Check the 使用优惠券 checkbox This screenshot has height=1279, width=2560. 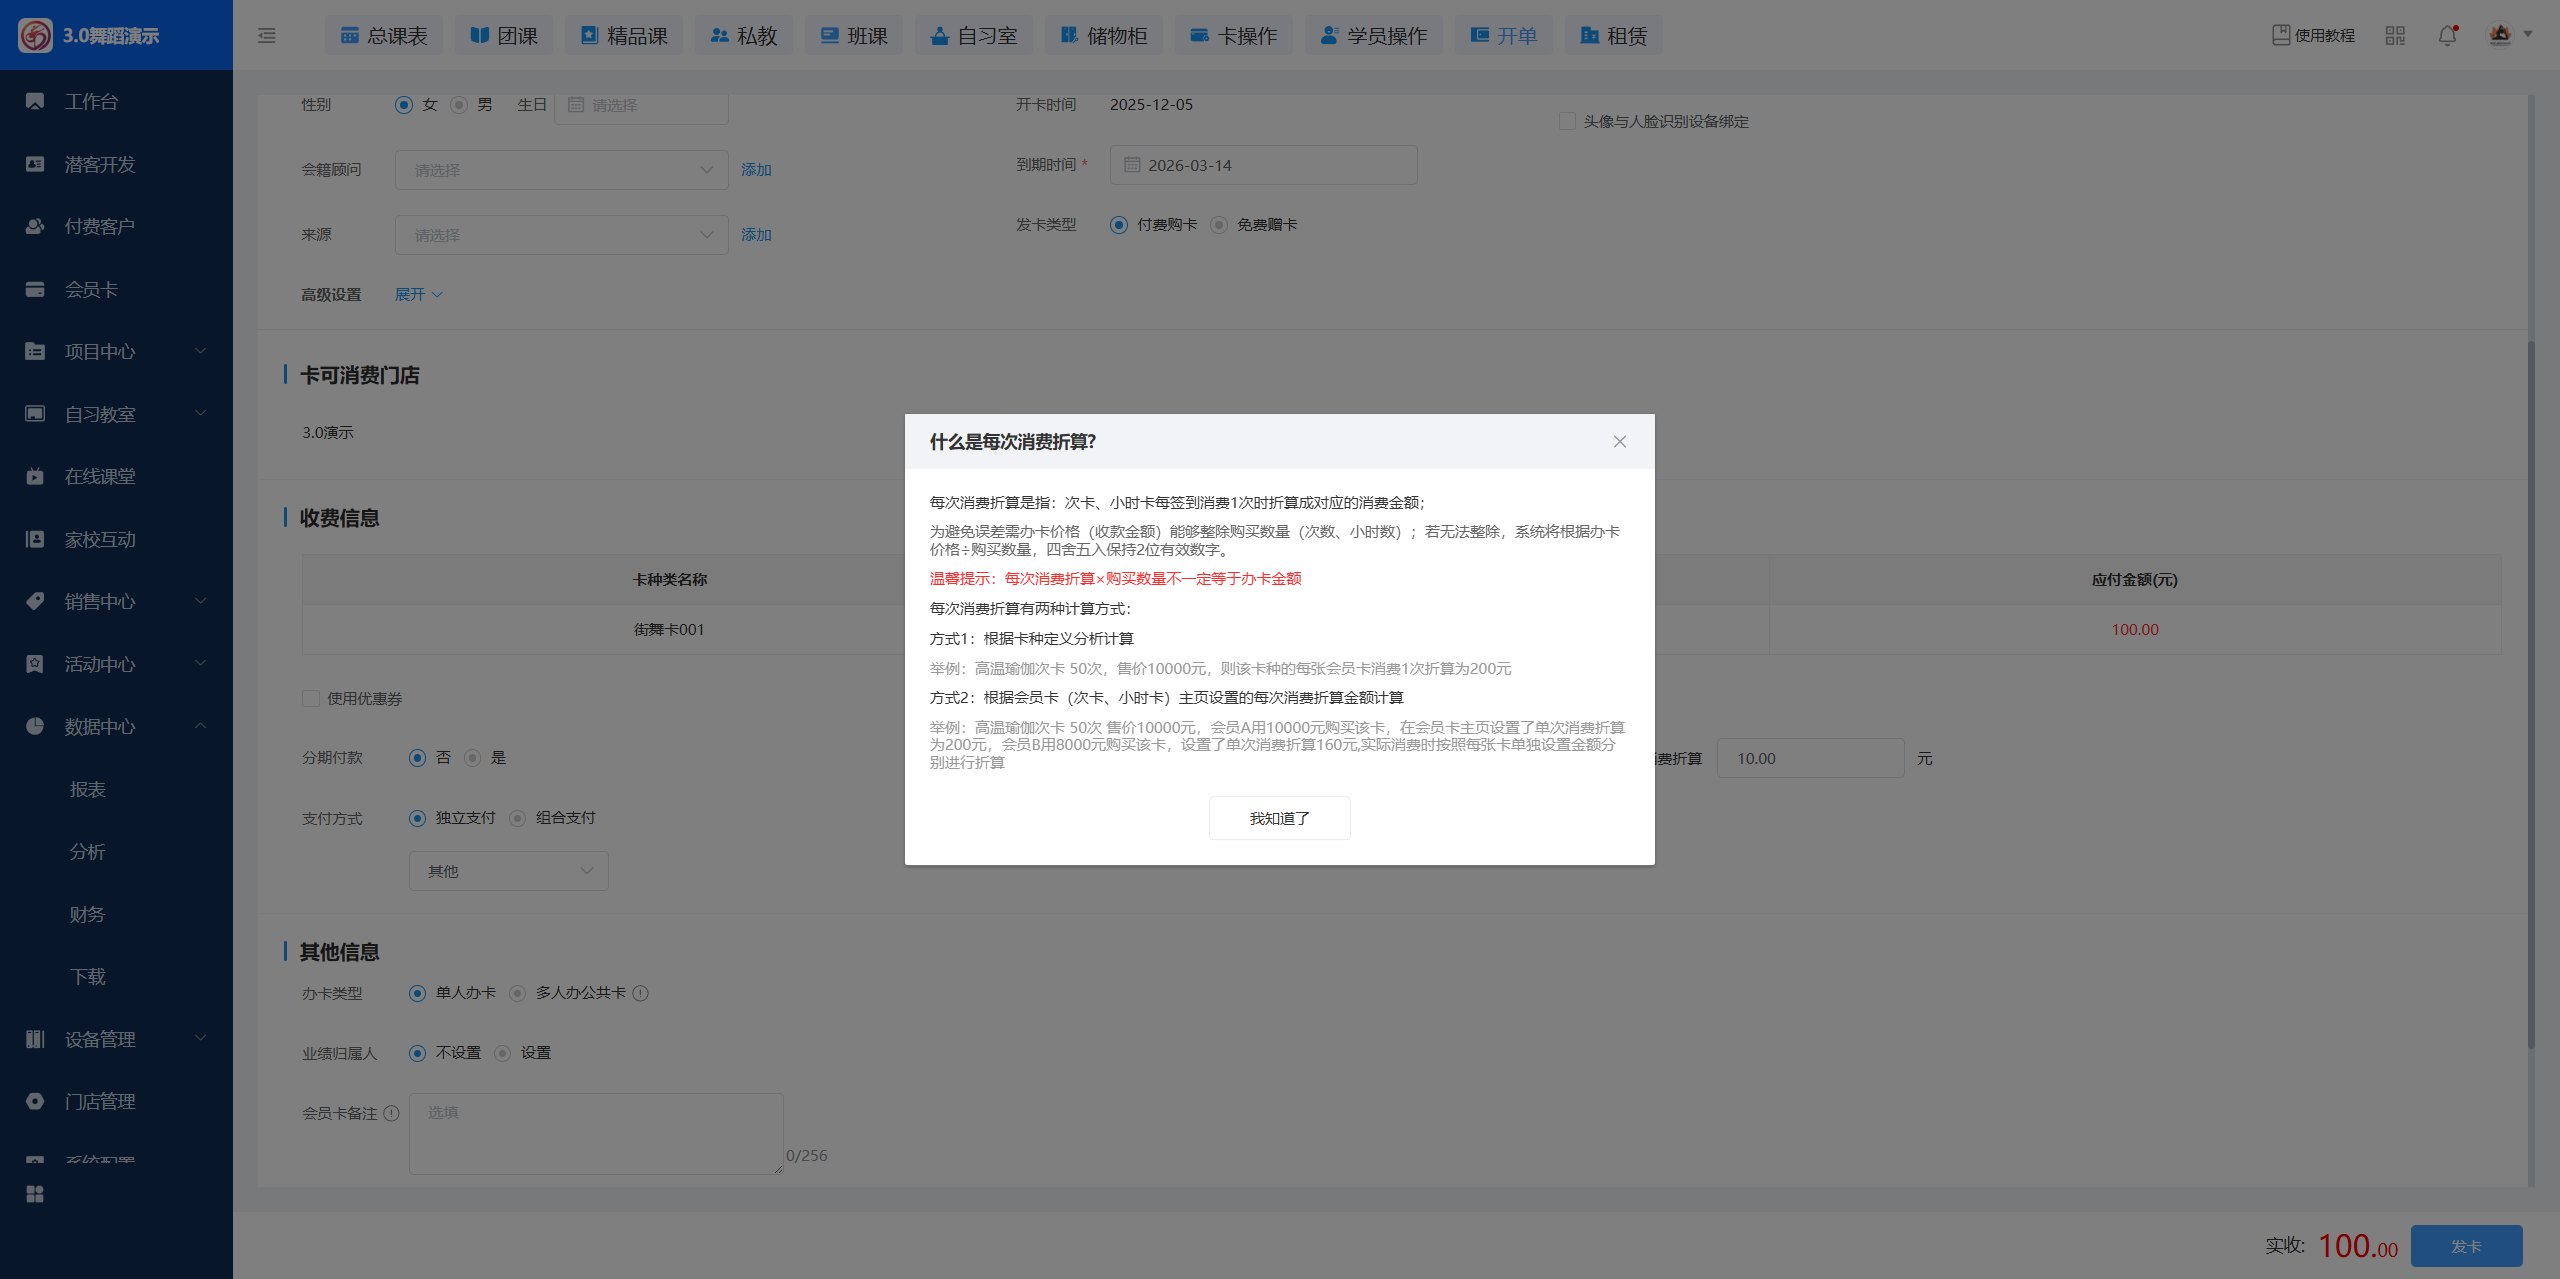(311, 698)
